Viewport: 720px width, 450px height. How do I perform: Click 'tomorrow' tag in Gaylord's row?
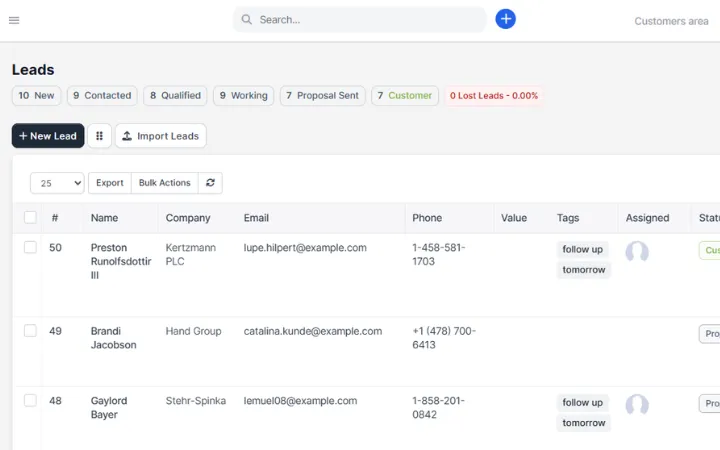tap(584, 423)
